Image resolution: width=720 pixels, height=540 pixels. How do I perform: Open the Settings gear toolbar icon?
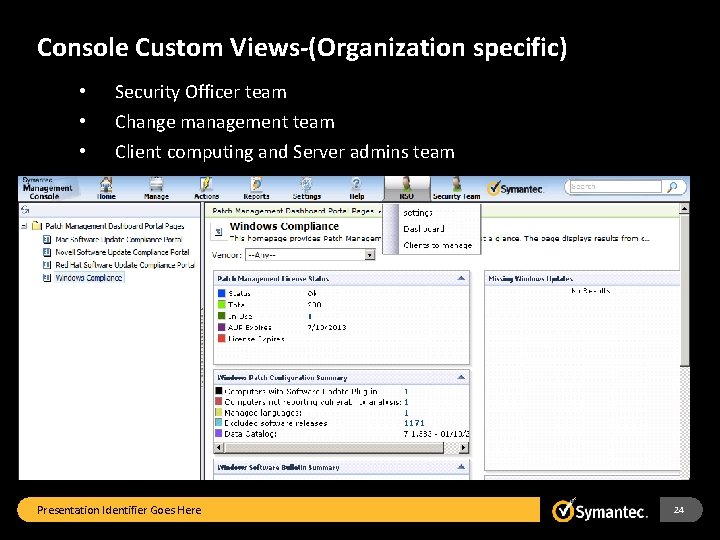(306, 188)
